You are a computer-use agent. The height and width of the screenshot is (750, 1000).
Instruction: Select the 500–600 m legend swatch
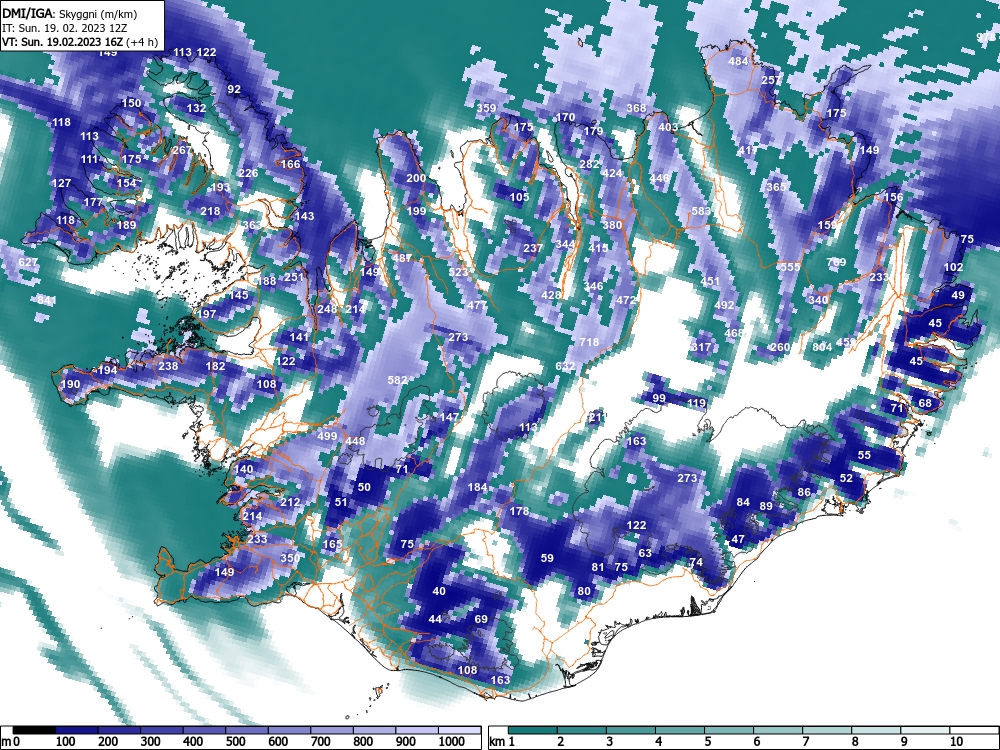[247, 731]
